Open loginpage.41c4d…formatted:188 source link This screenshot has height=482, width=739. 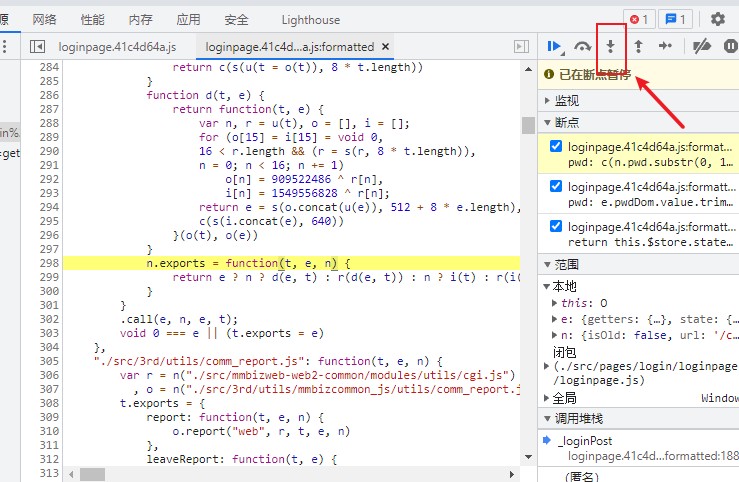pyautogui.click(x=653, y=456)
